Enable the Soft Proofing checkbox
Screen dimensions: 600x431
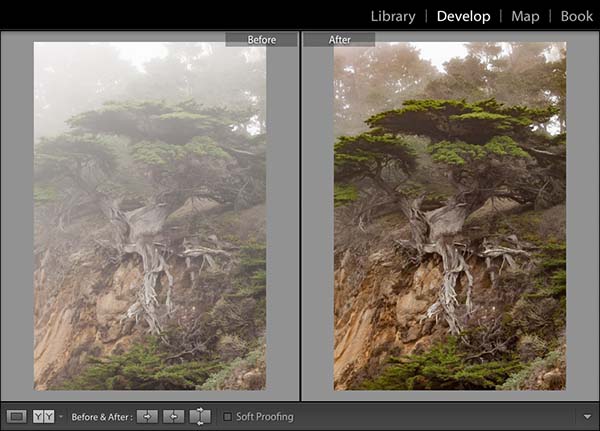227,416
